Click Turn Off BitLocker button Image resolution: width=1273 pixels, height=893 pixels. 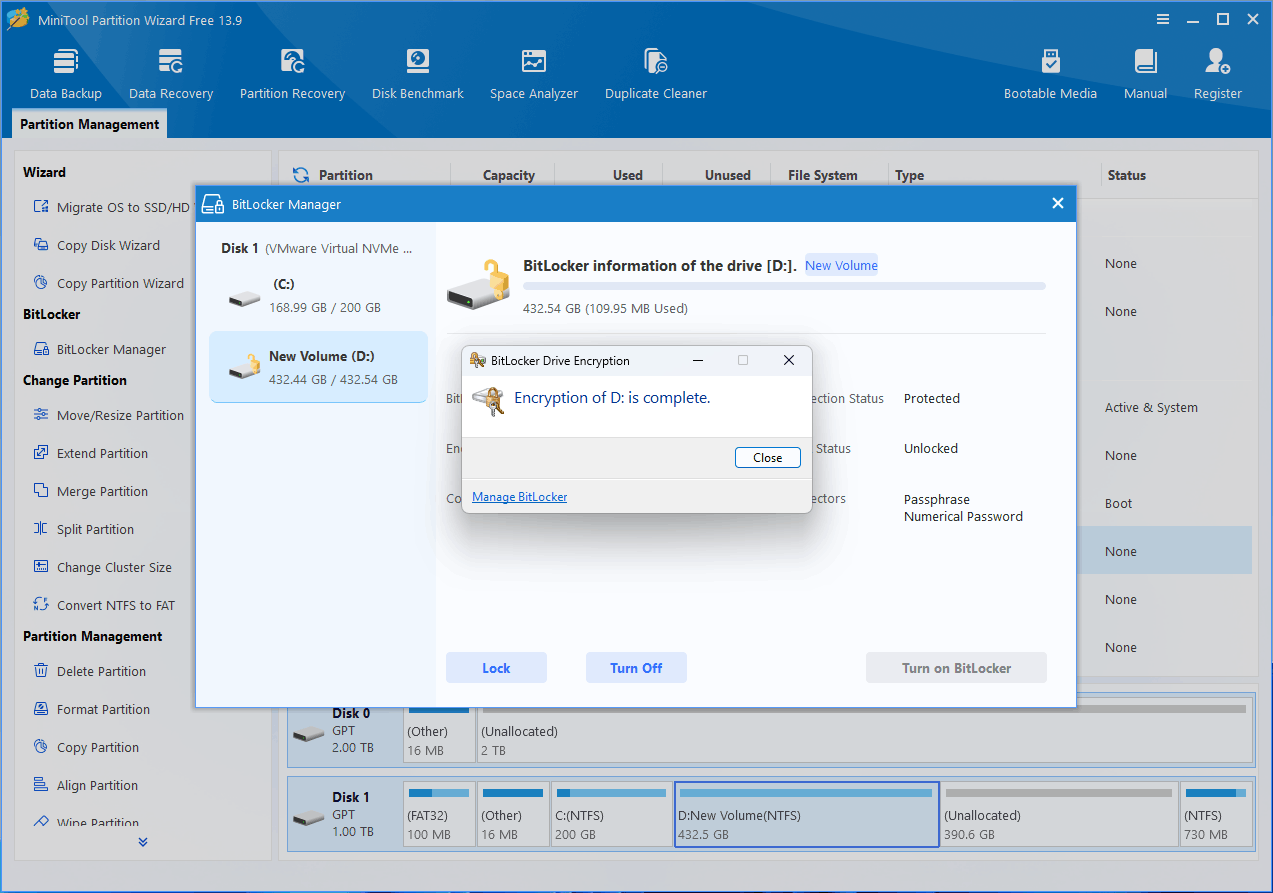click(636, 668)
